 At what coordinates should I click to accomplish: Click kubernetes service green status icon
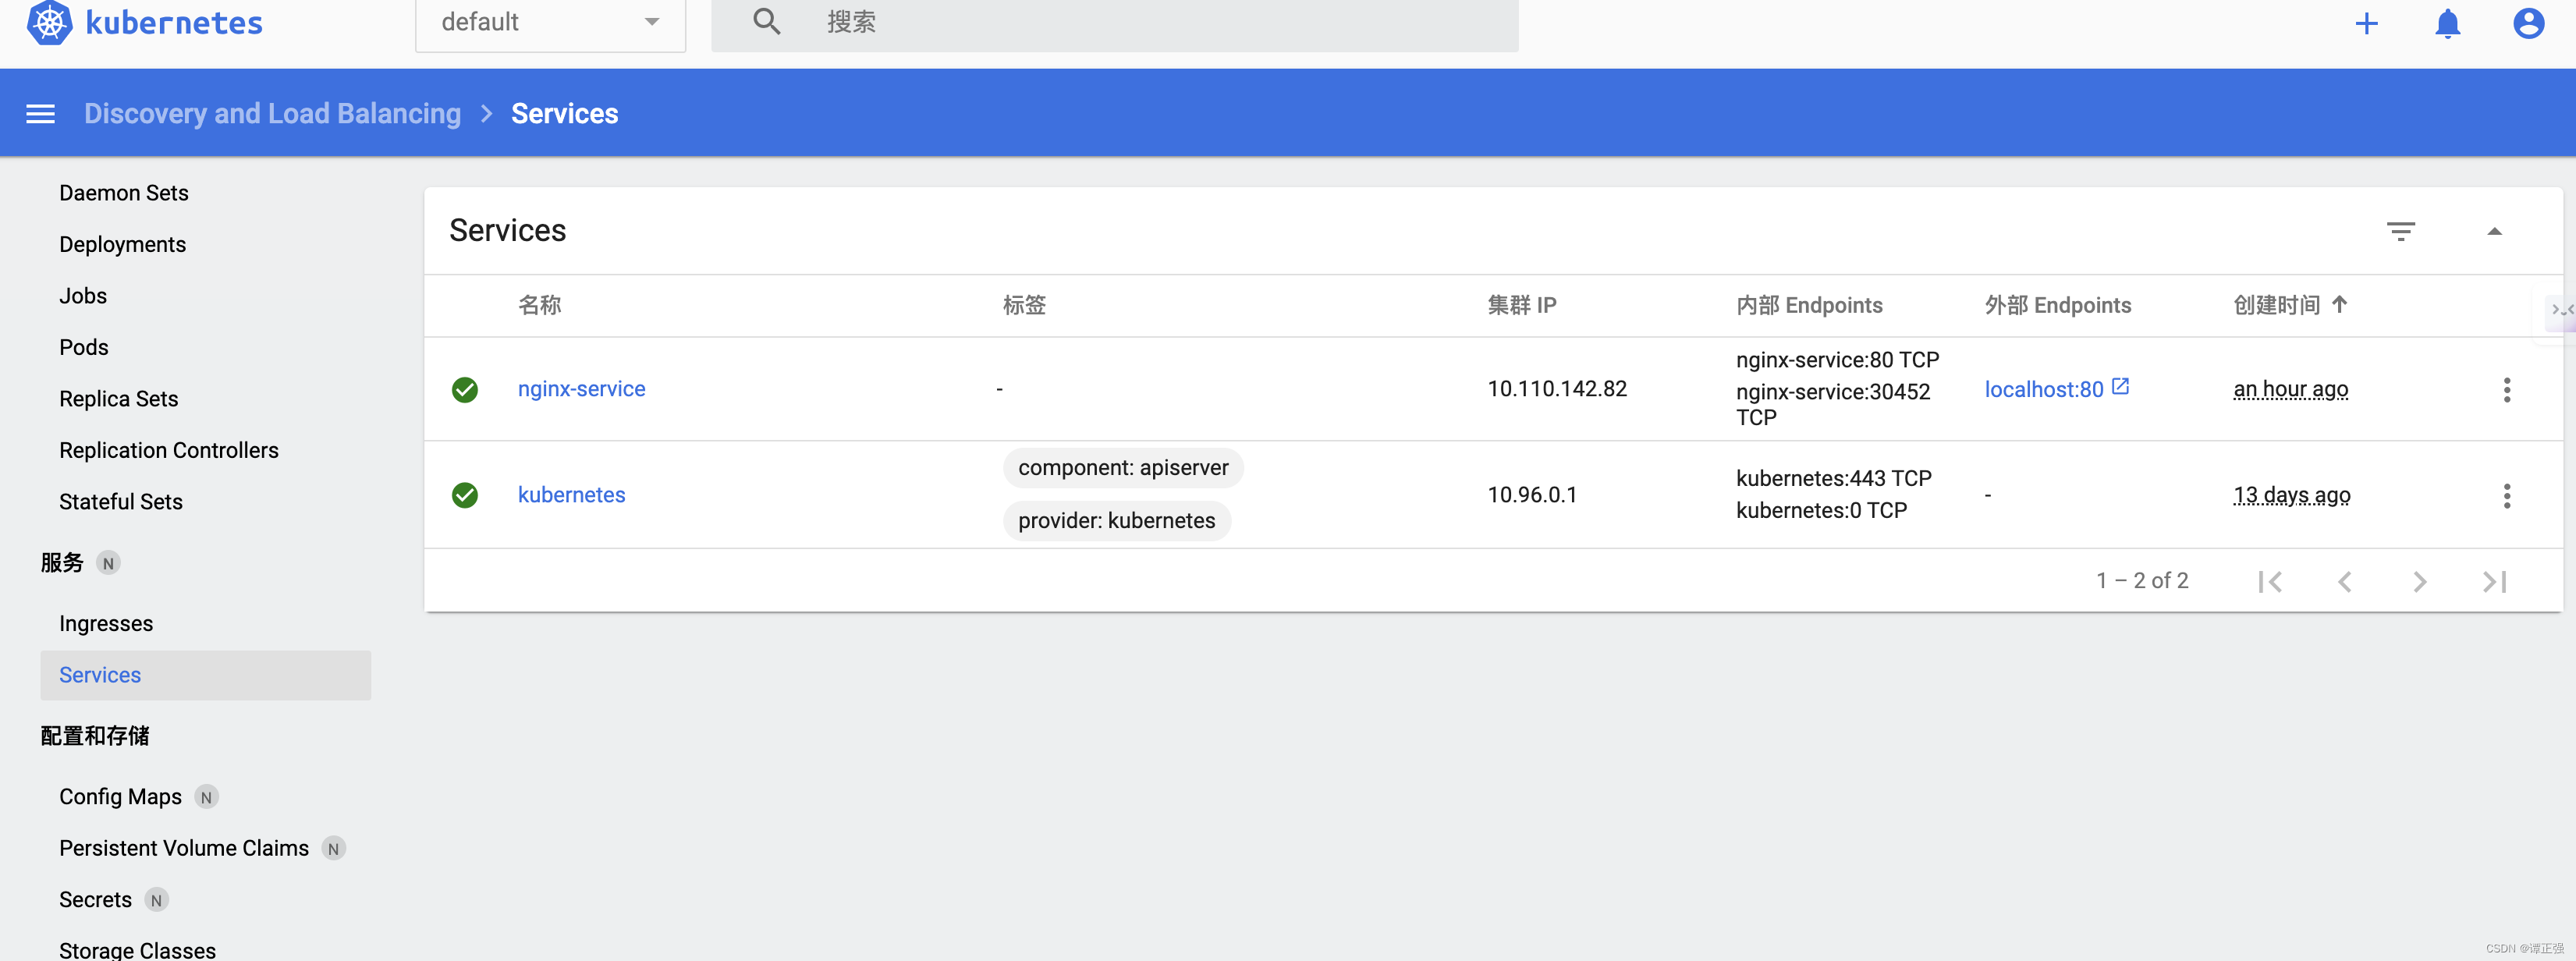pos(464,495)
